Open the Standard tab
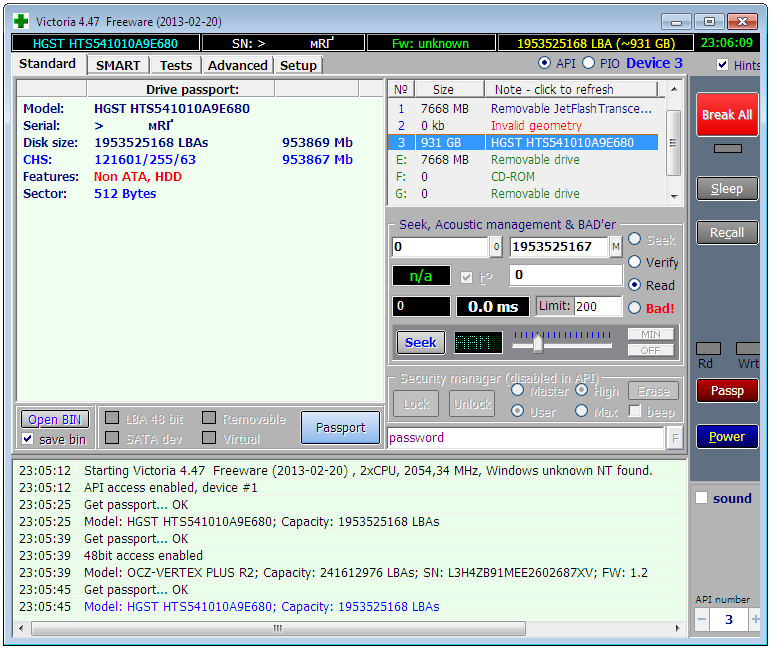Viewport: 772px width, 648px height. click(48, 64)
